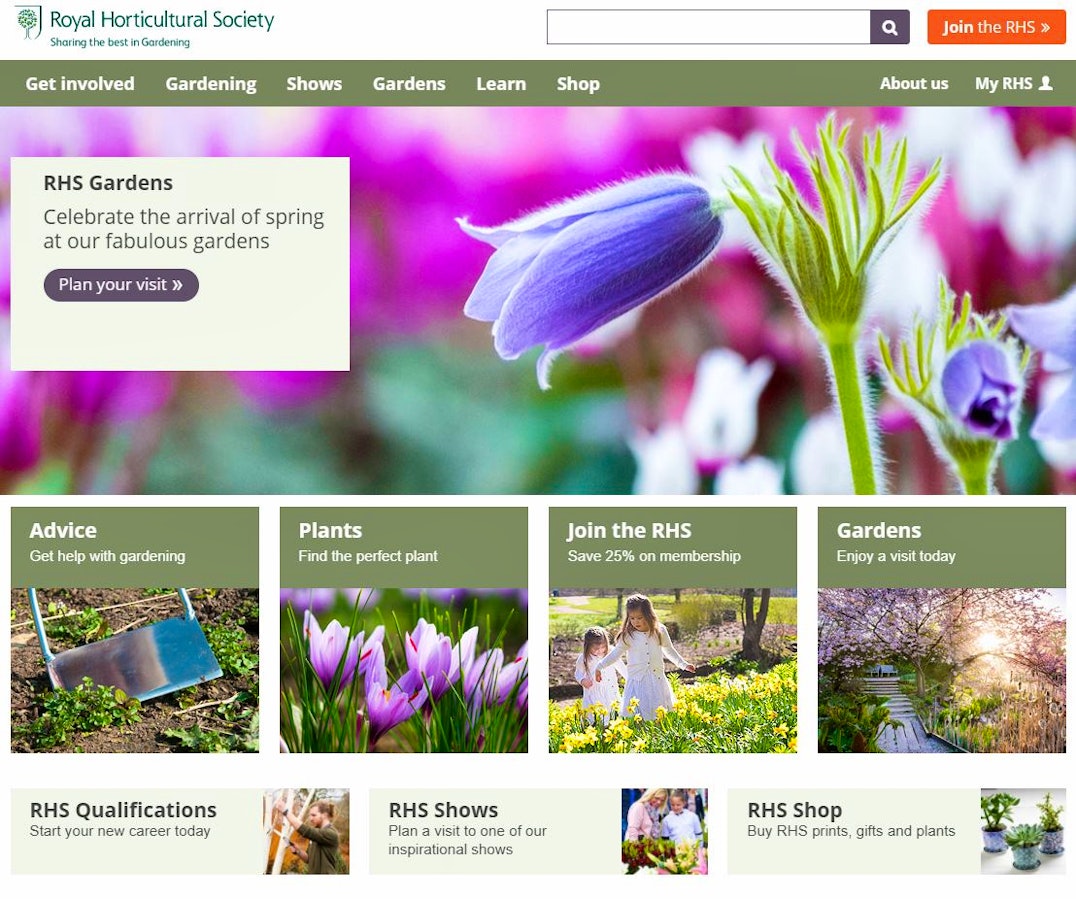The height and width of the screenshot is (899, 1076).
Task: Click the potted succulents photo beside RHS Shop
Action: coord(1023,831)
